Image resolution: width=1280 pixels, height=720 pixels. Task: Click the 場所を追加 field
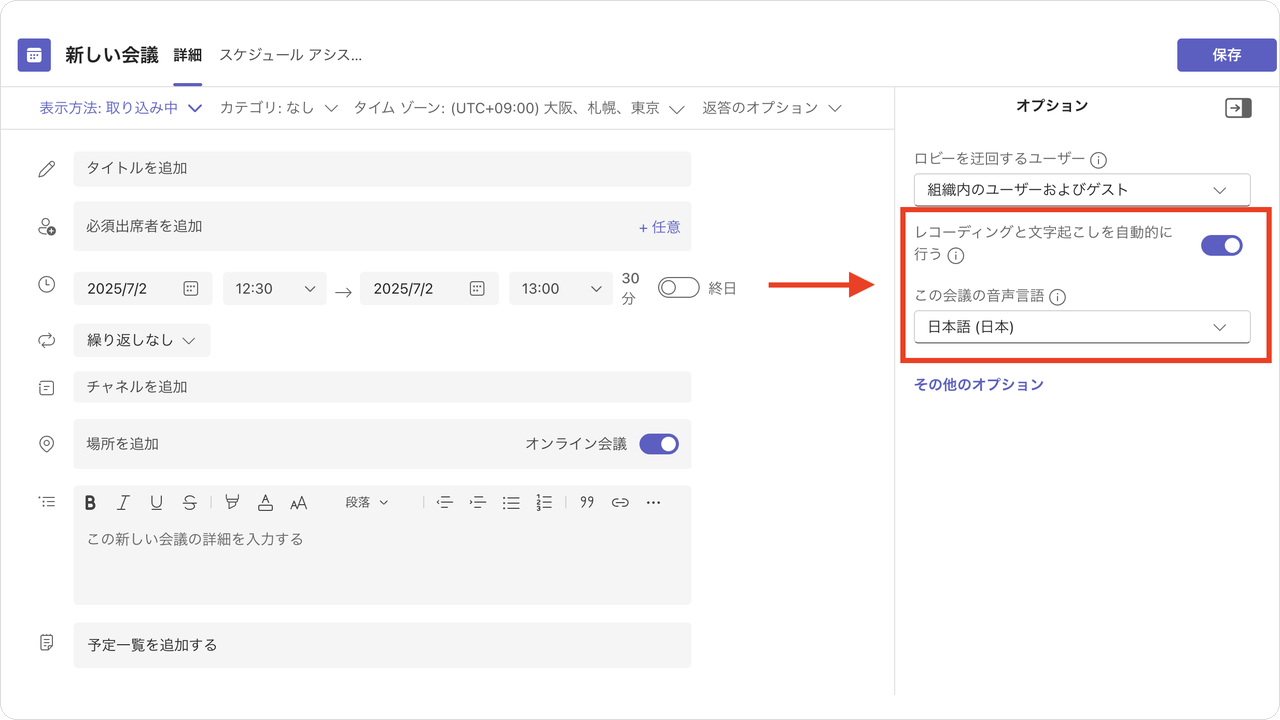coord(382,444)
